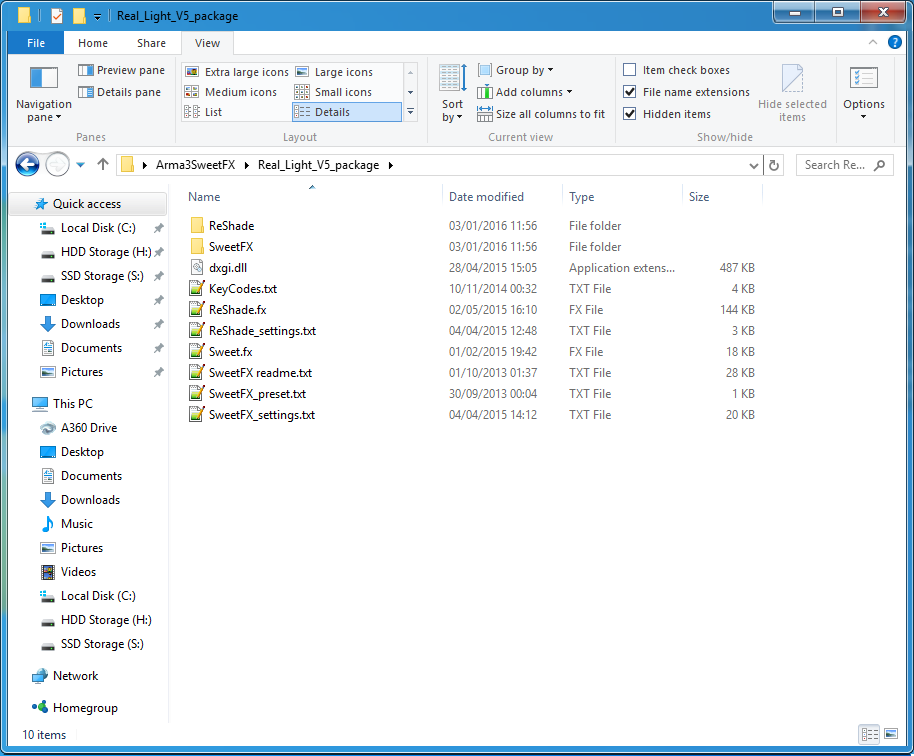This screenshot has width=914, height=756.
Task: Toggle the Preview pane
Action: [x=121, y=70]
